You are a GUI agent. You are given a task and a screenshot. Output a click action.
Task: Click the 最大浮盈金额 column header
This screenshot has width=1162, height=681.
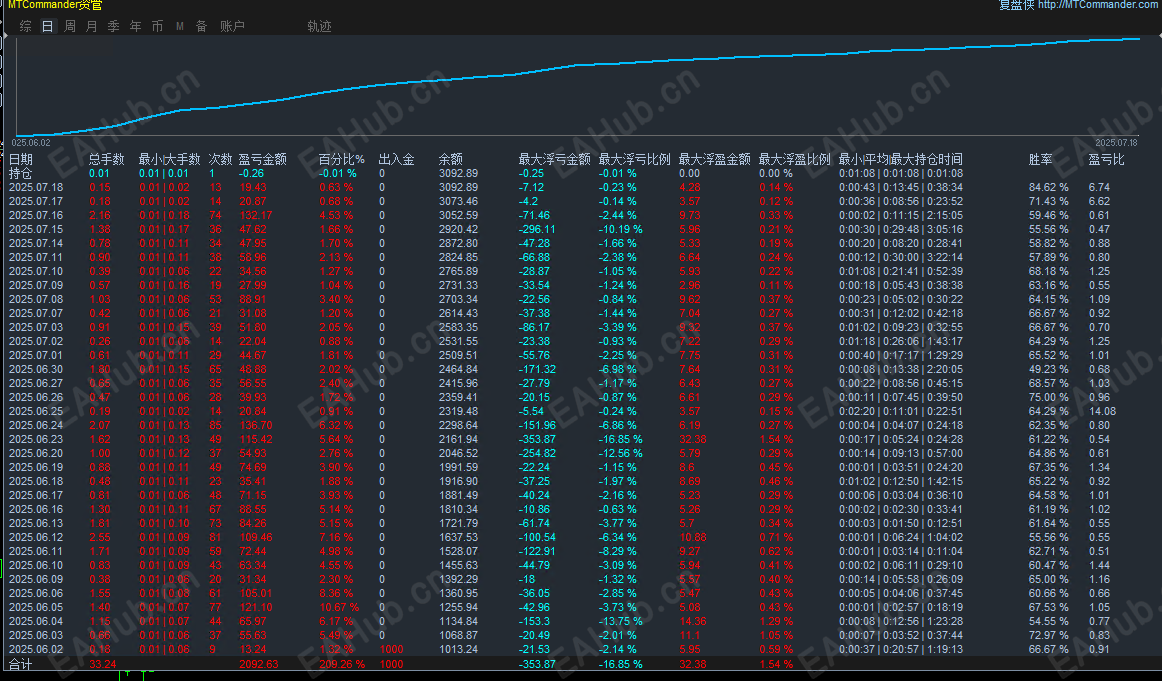[x=714, y=159]
